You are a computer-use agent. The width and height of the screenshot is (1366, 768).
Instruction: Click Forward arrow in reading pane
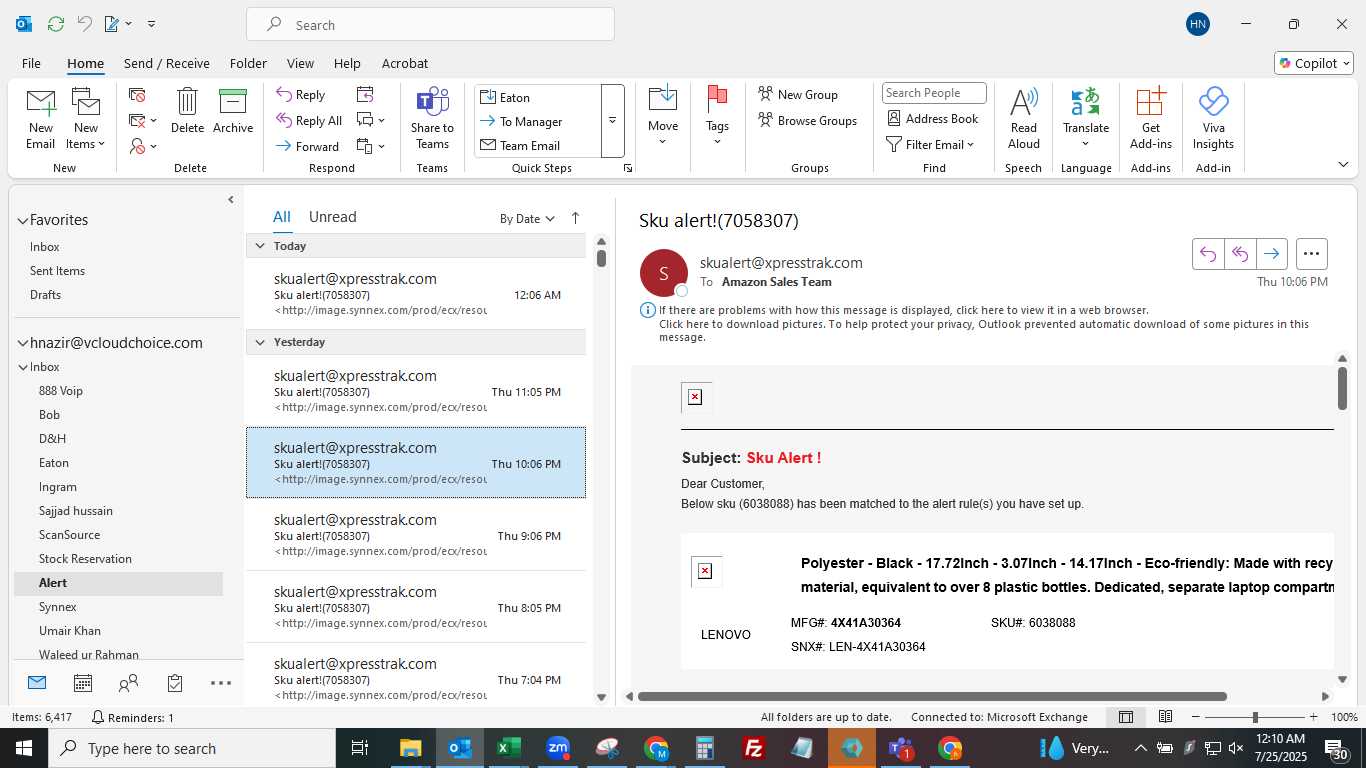1271,254
